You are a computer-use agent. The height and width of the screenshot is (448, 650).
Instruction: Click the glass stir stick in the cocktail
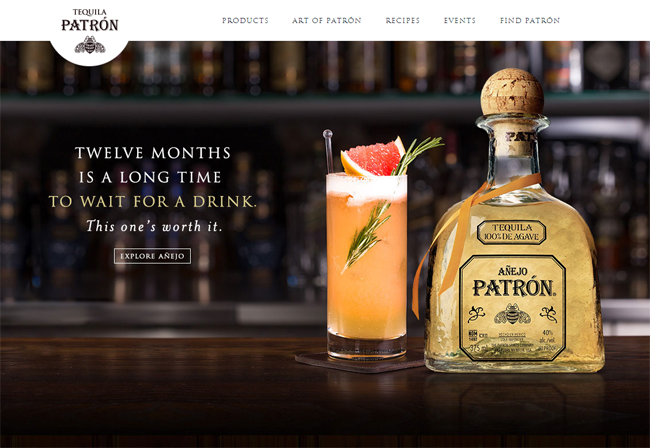point(328,151)
